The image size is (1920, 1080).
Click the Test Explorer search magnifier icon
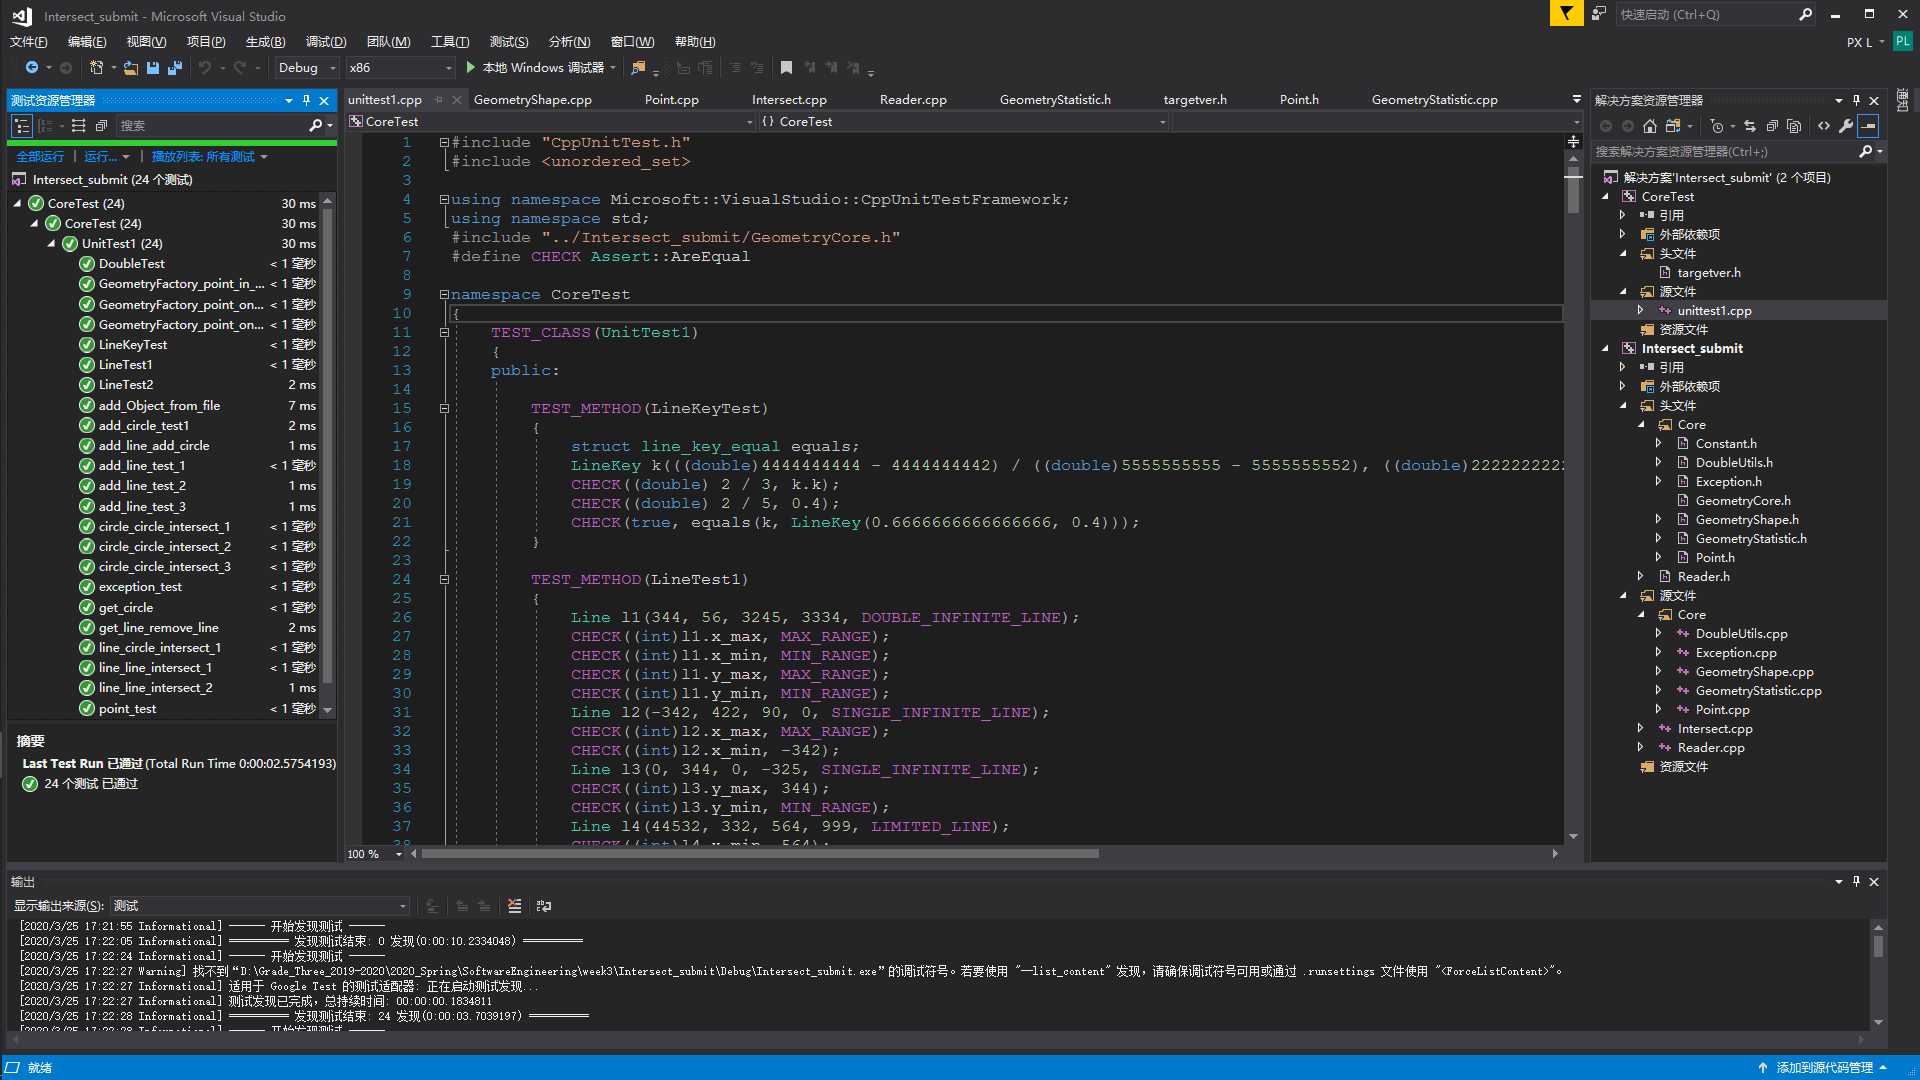click(x=315, y=126)
